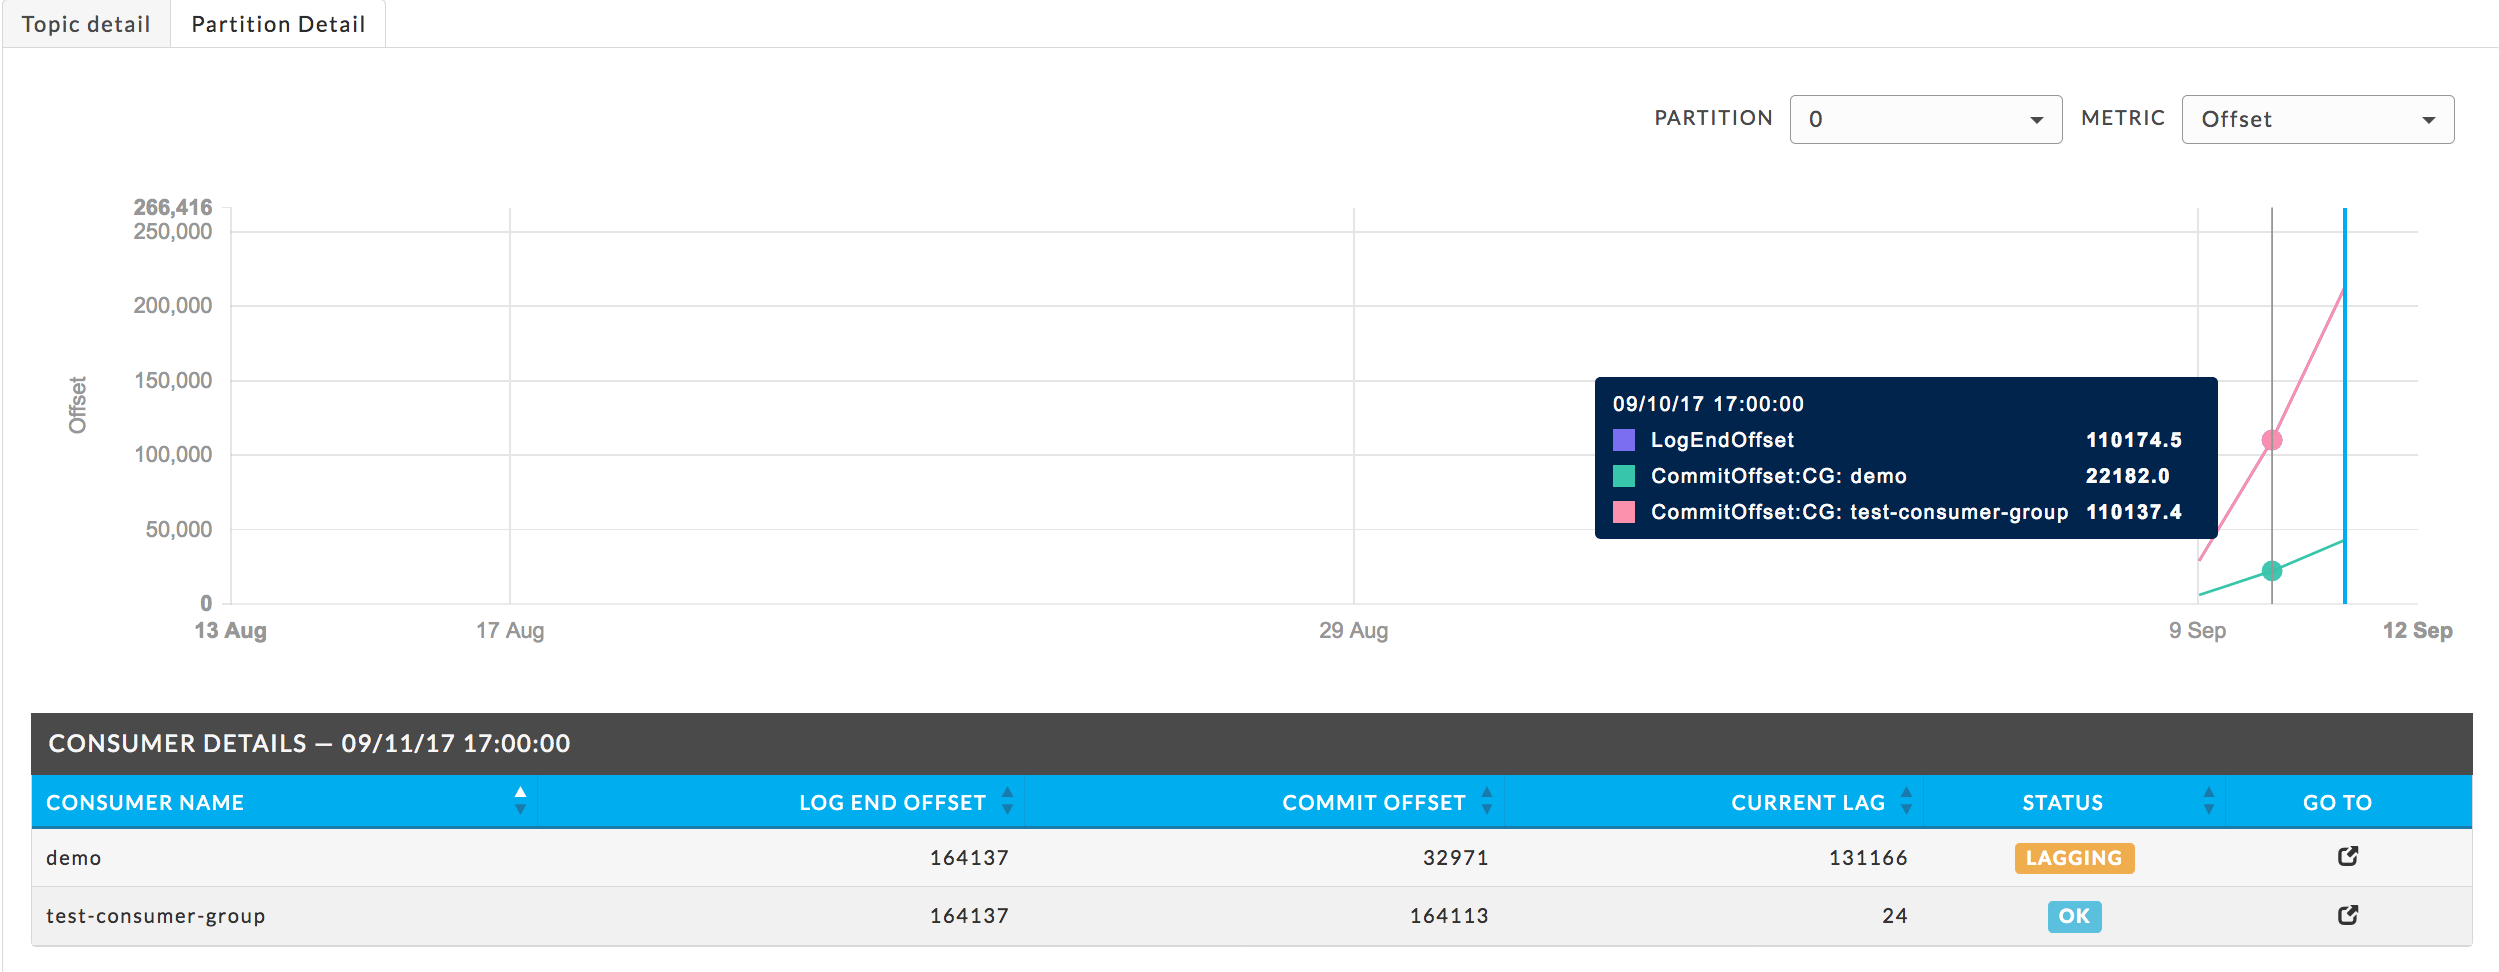Select the demo consumer name
The height and width of the screenshot is (972, 2499).
click(74, 858)
